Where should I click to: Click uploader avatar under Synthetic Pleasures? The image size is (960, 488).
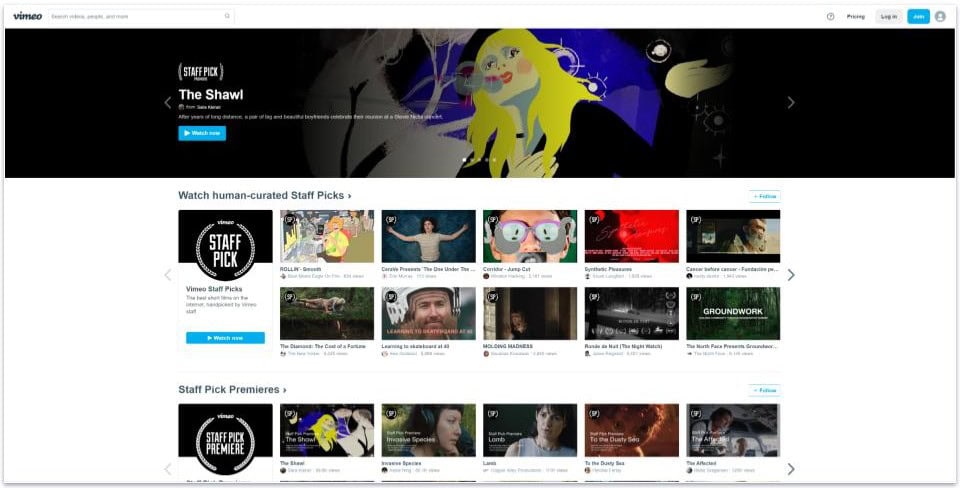point(588,276)
